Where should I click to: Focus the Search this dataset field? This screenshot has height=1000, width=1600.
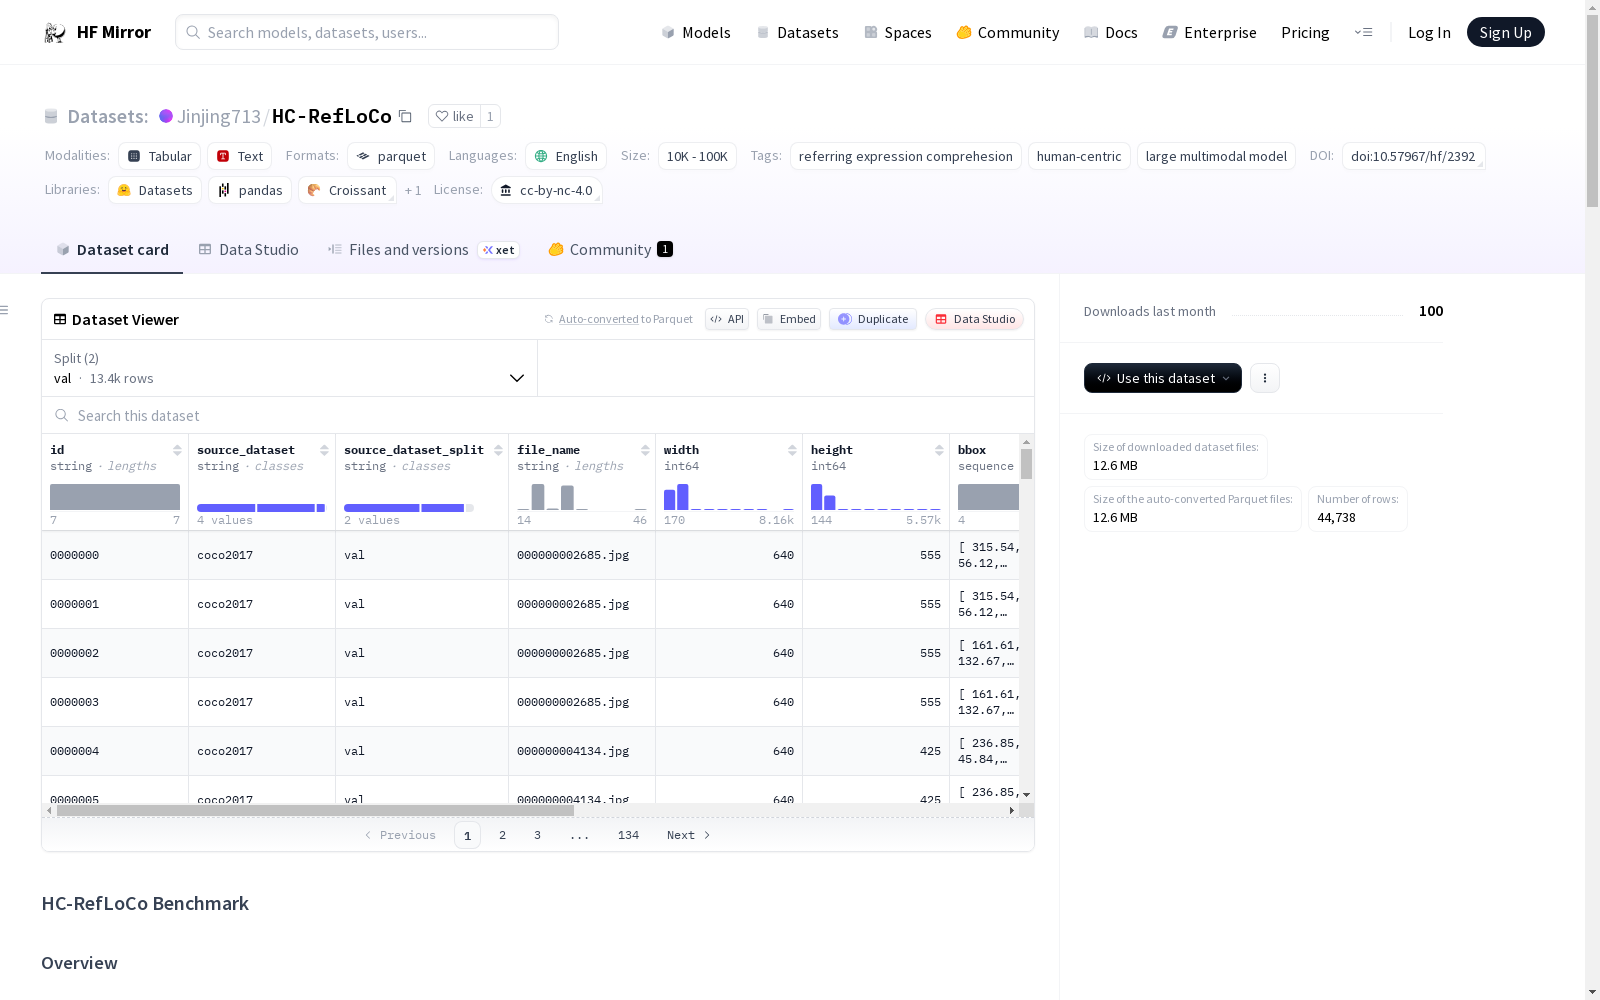[538, 415]
